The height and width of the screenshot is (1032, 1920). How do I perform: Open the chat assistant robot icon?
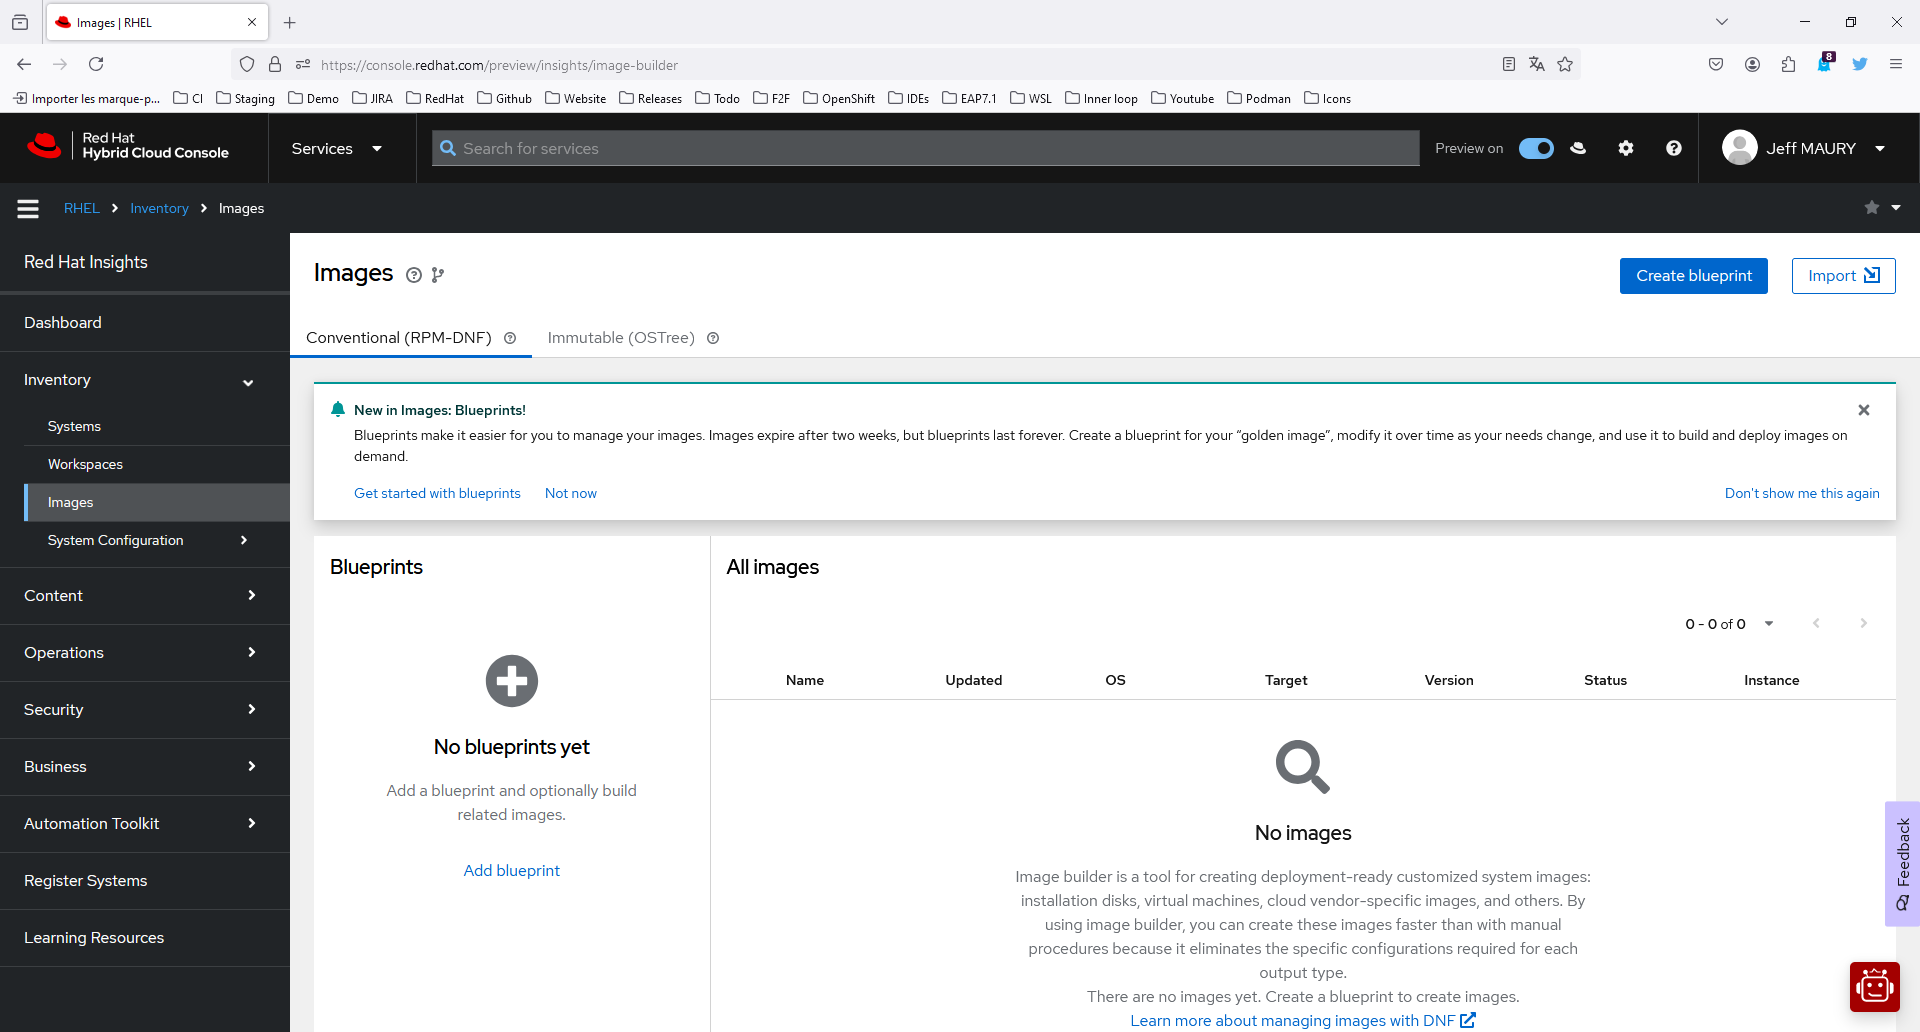click(1875, 986)
